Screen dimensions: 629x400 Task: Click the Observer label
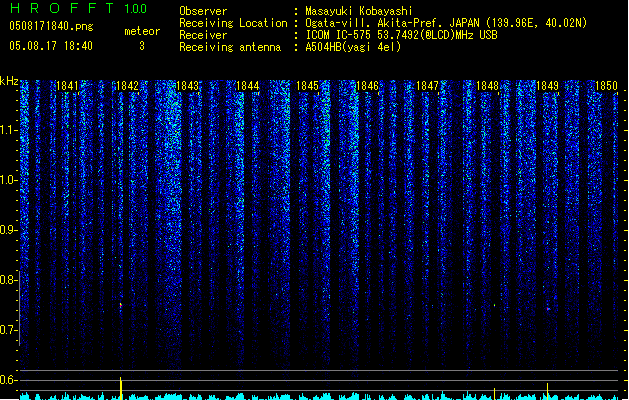[x=203, y=11]
